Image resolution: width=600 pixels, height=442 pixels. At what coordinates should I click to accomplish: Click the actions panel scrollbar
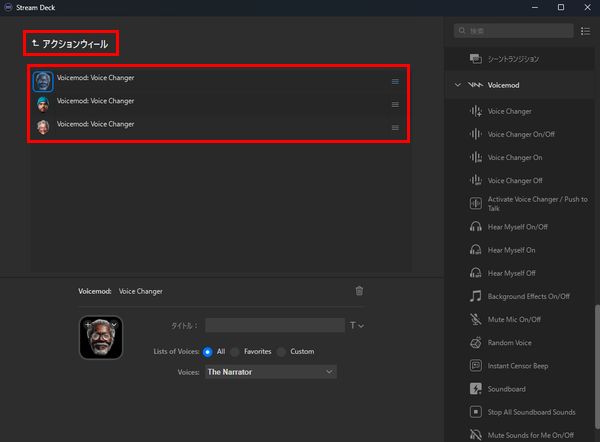tap(597, 367)
